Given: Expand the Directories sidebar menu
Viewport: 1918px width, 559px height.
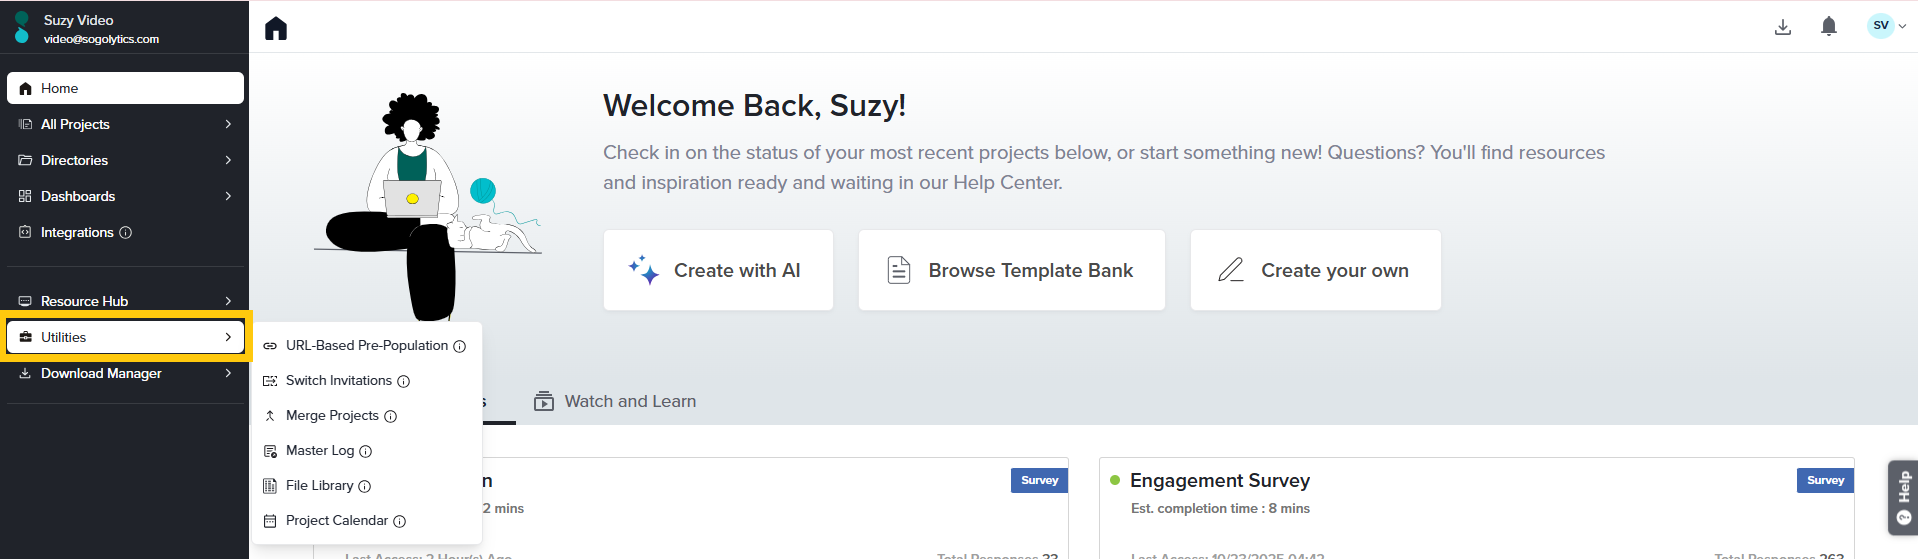Looking at the screenshot, I should tap(228, 160).
